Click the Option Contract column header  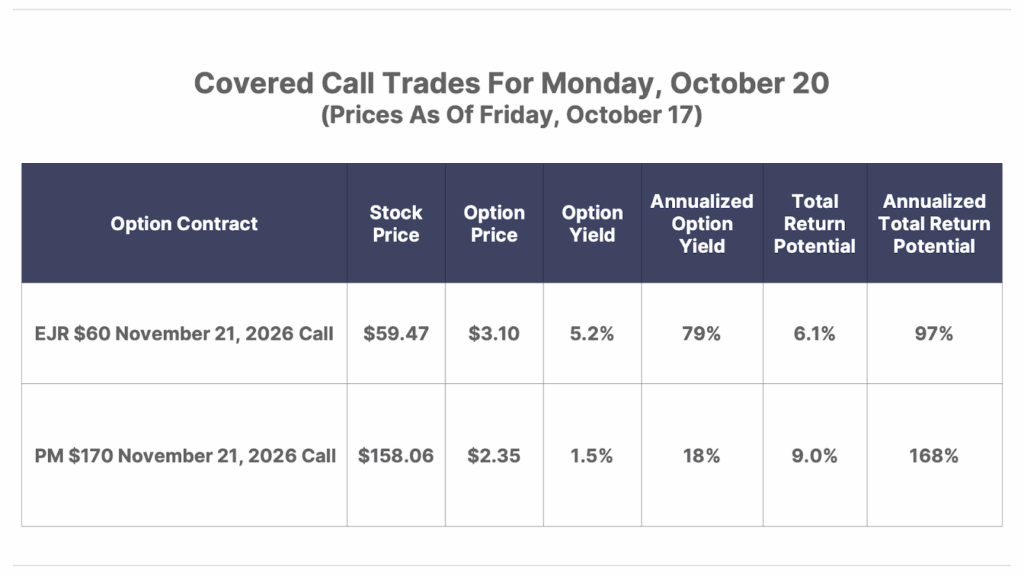[184, 224]
